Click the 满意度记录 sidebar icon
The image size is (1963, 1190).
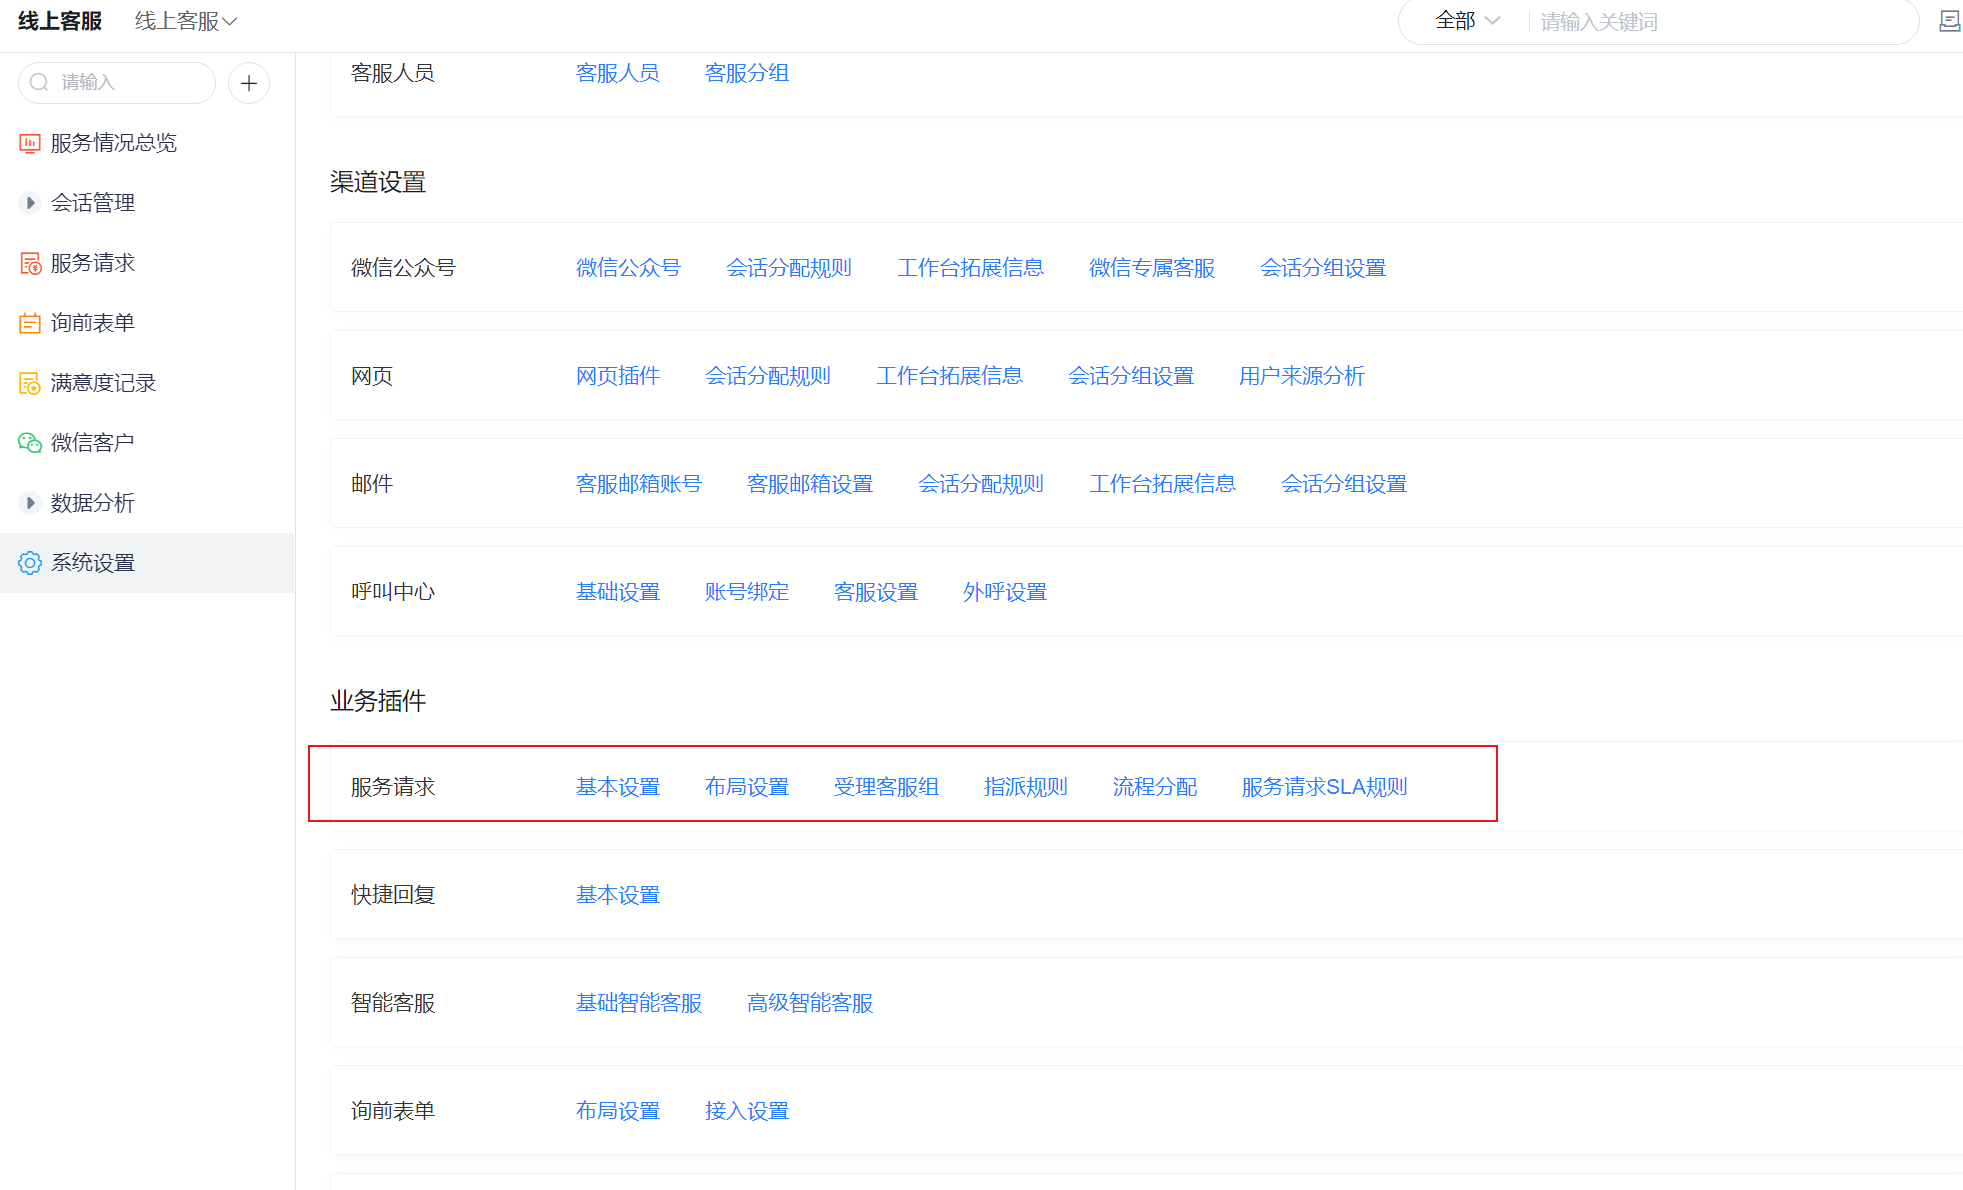point(30,383)
